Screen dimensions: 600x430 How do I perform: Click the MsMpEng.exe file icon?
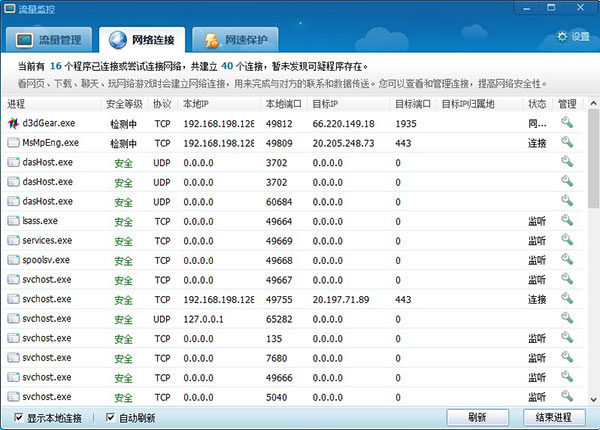[x=13, y=143]
